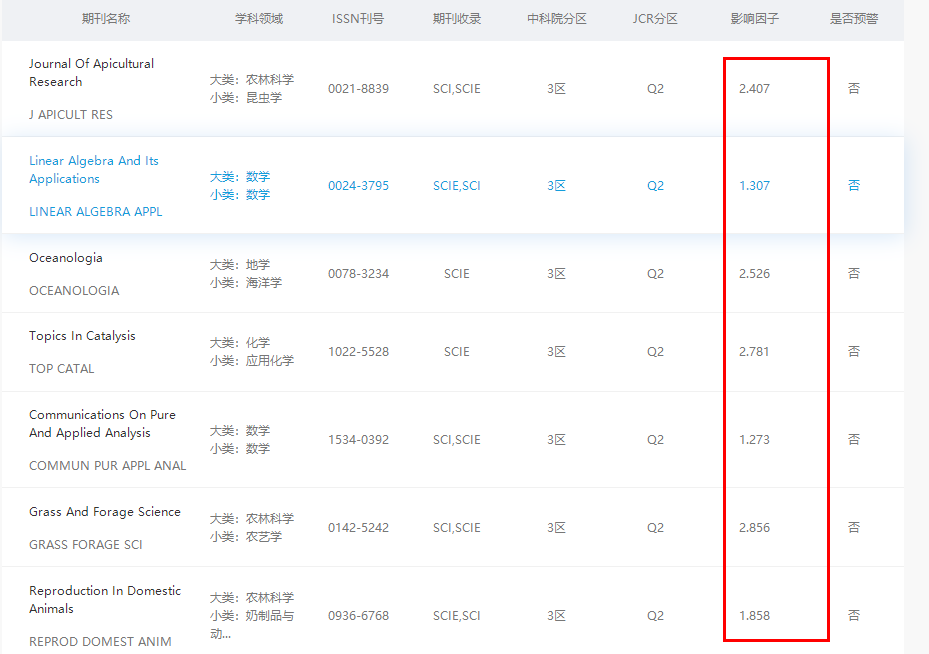Image resolution: width=929 pixels, height=654 pixels.
Task: Click the Linear Algebra And Its Applications link
Action: point(93,170)
